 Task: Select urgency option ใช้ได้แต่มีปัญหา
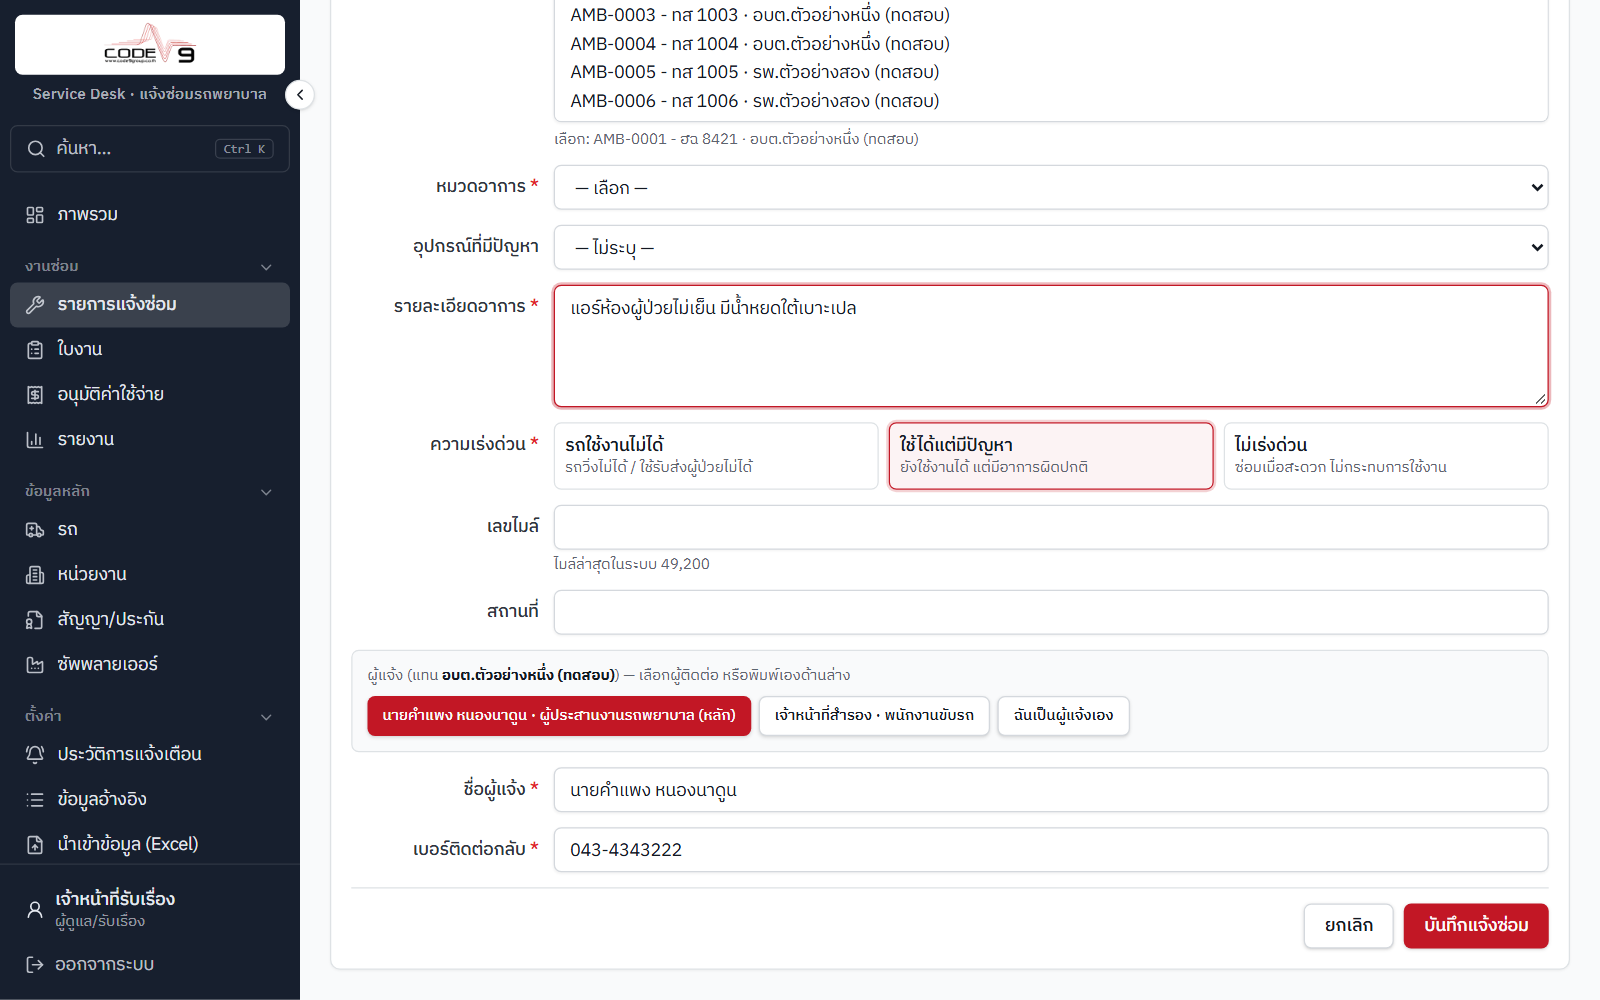[x=1051, y=456]
